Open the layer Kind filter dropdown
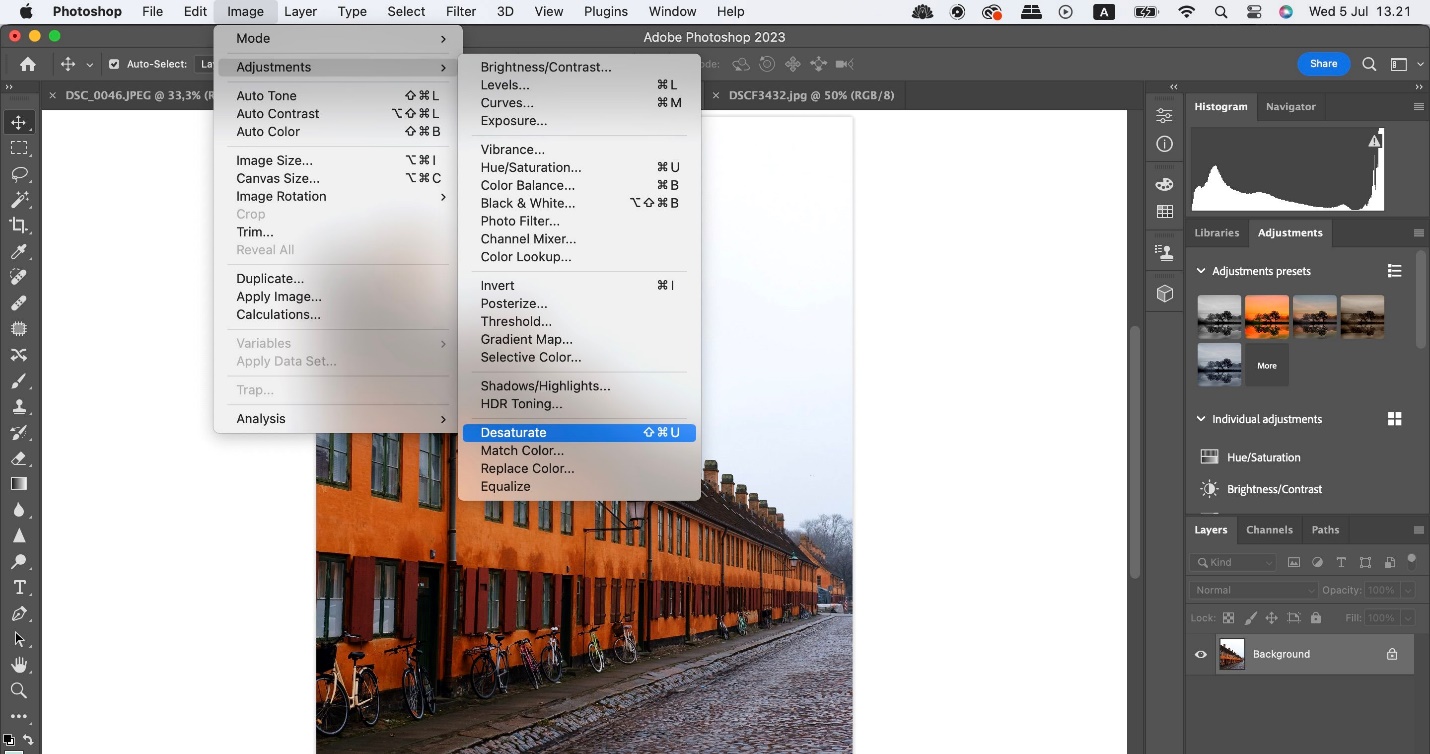This screenshot has height=754, width=1430. pos(1233,563)
